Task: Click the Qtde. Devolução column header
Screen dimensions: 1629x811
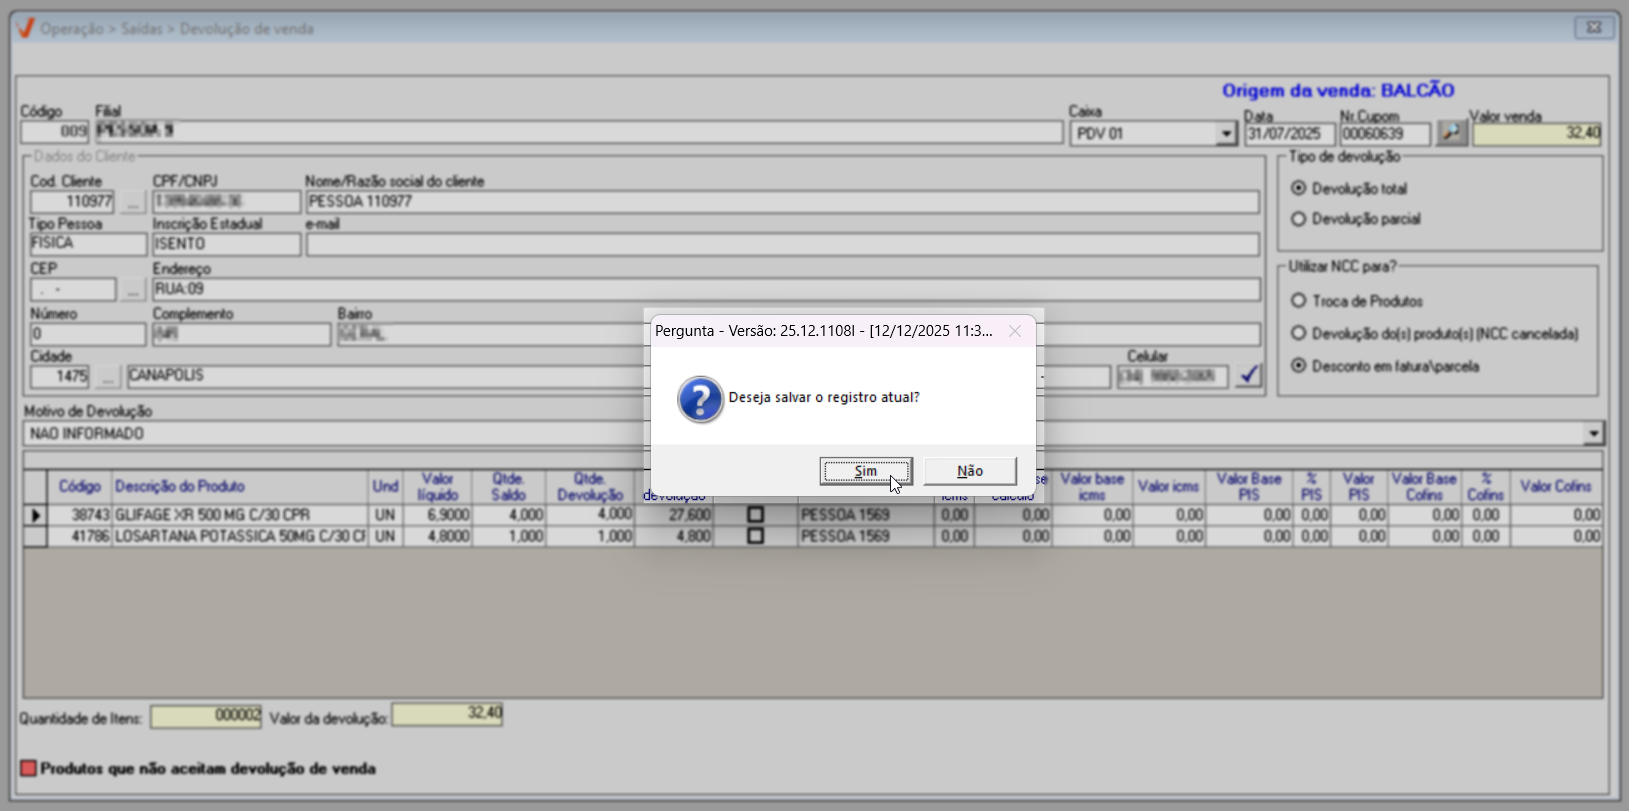Action: coord(590,487)
